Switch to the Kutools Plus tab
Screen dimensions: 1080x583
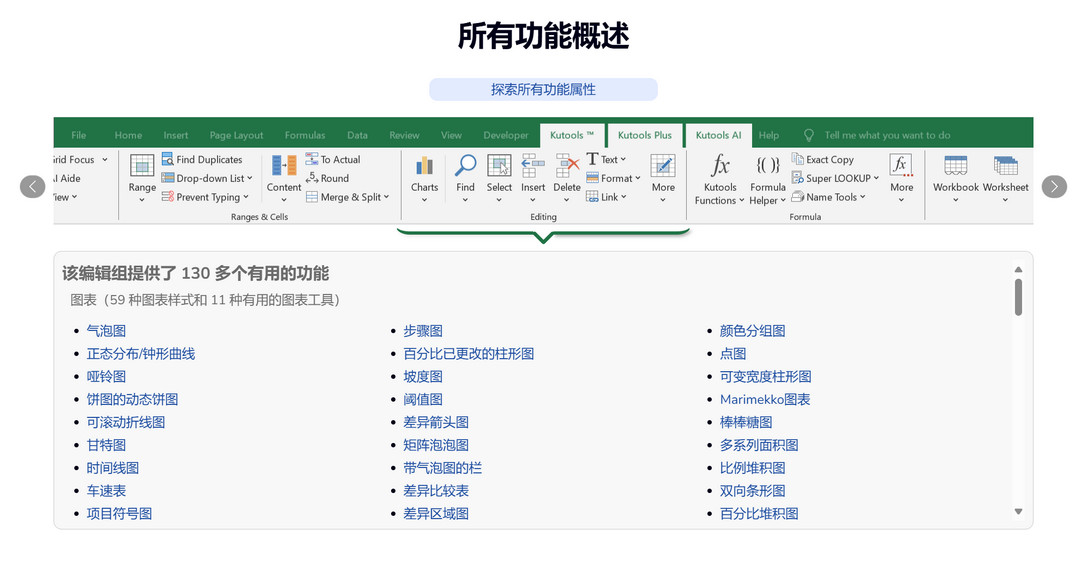coord(645,135)
